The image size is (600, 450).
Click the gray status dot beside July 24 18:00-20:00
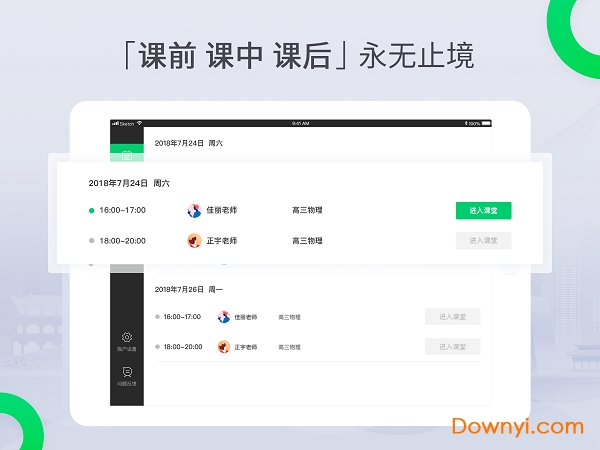tap(92, 241)
